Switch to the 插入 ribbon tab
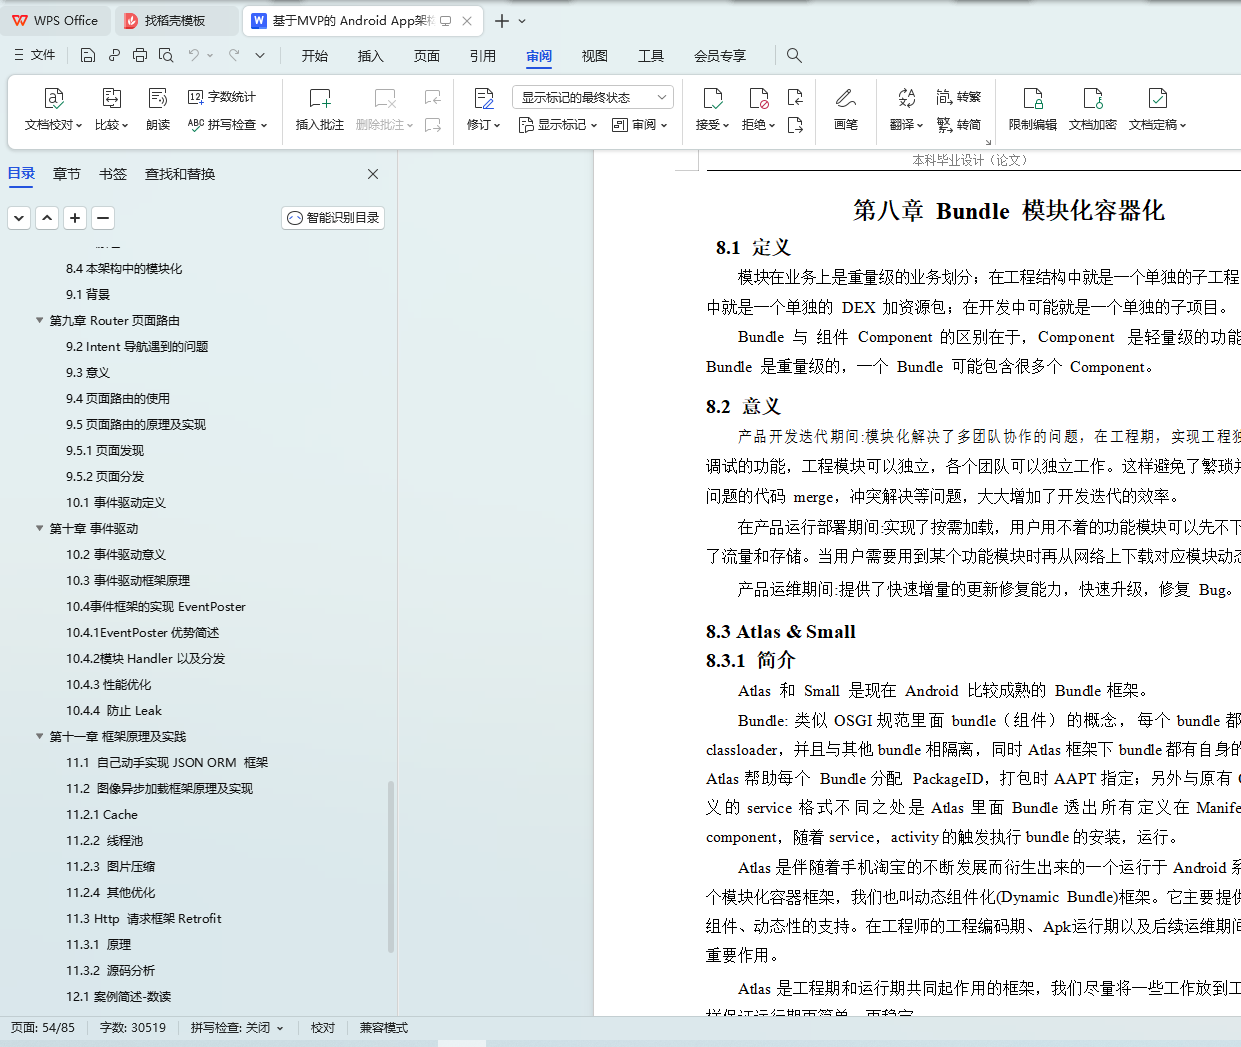The height and width of the screenshot is (1047, 1241). pyautogui.click(x=371, y=56)
